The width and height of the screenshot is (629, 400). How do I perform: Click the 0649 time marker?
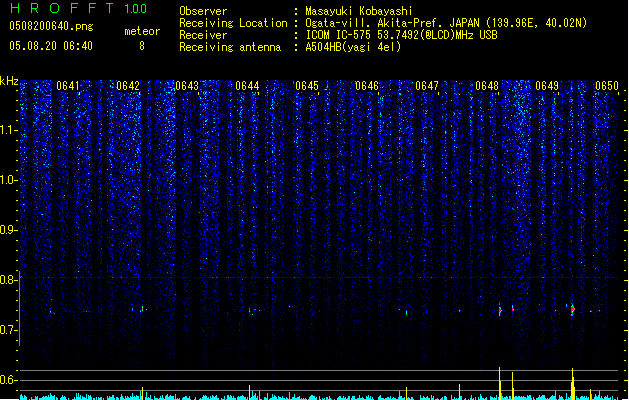(x=547, y=86)
